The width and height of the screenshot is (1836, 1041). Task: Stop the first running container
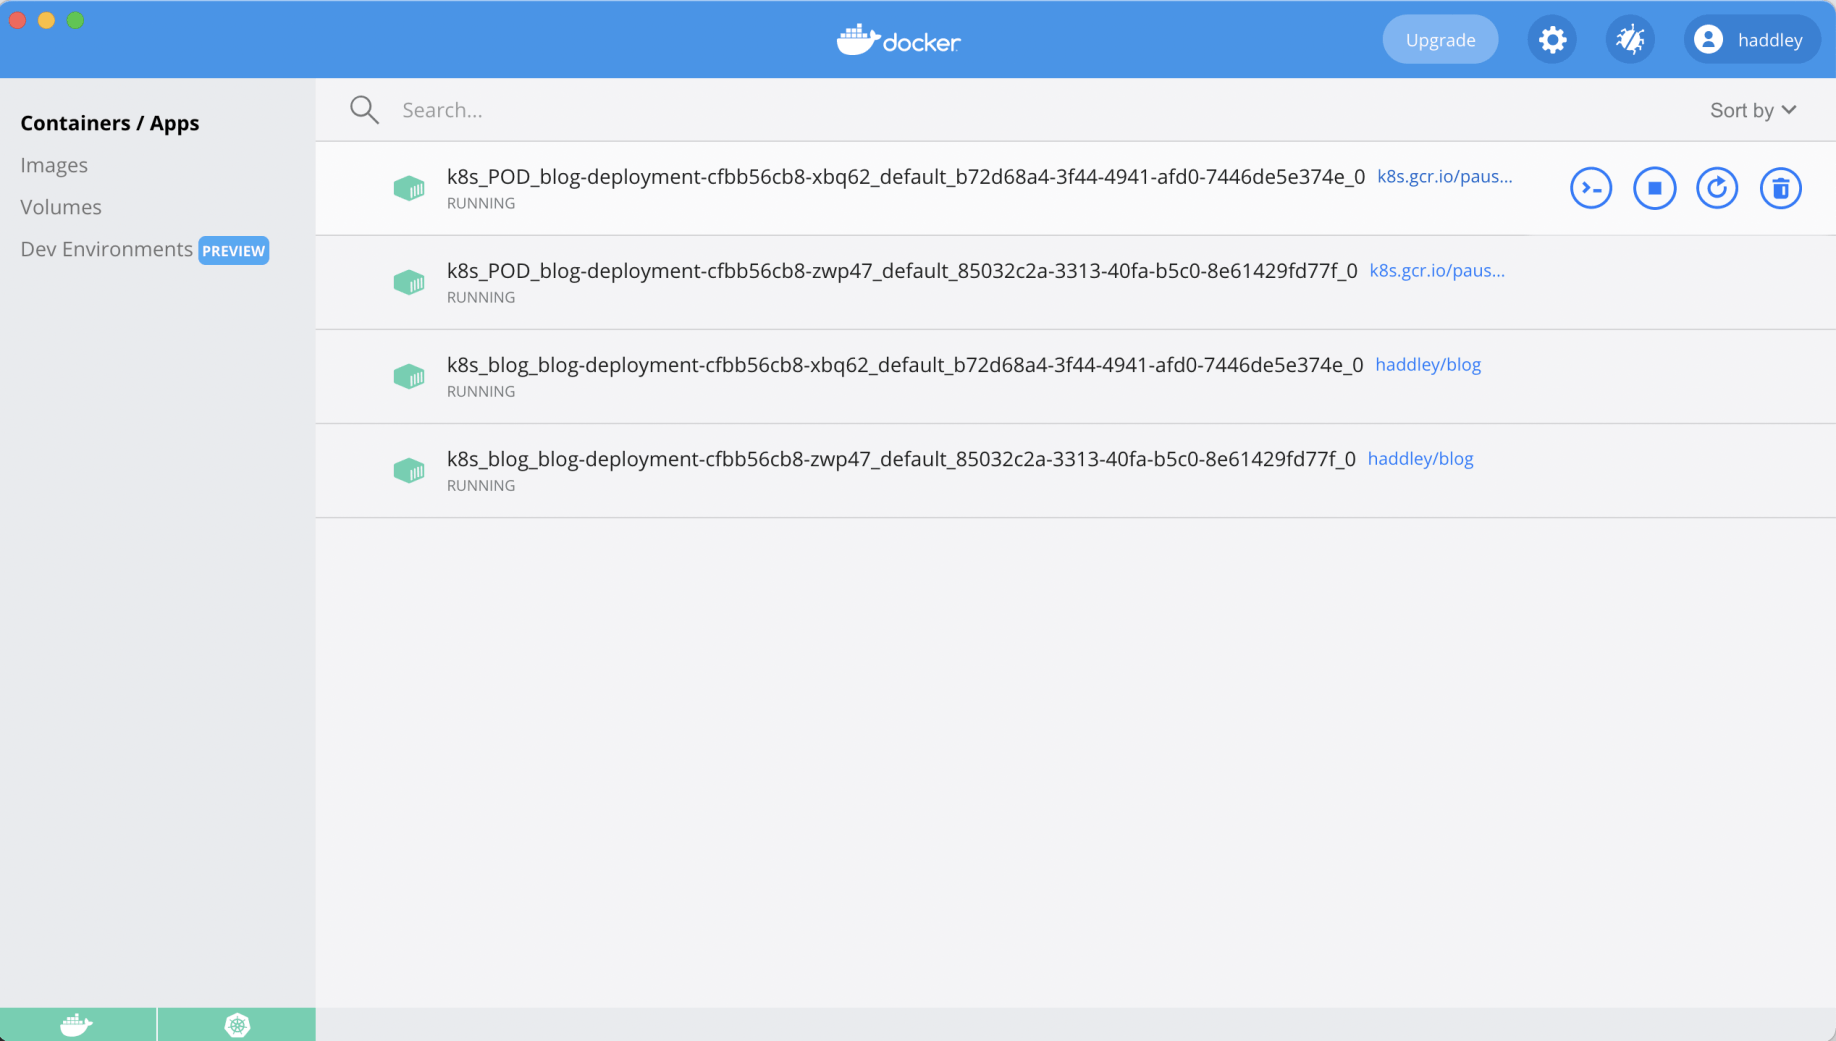pos(1654,188)
